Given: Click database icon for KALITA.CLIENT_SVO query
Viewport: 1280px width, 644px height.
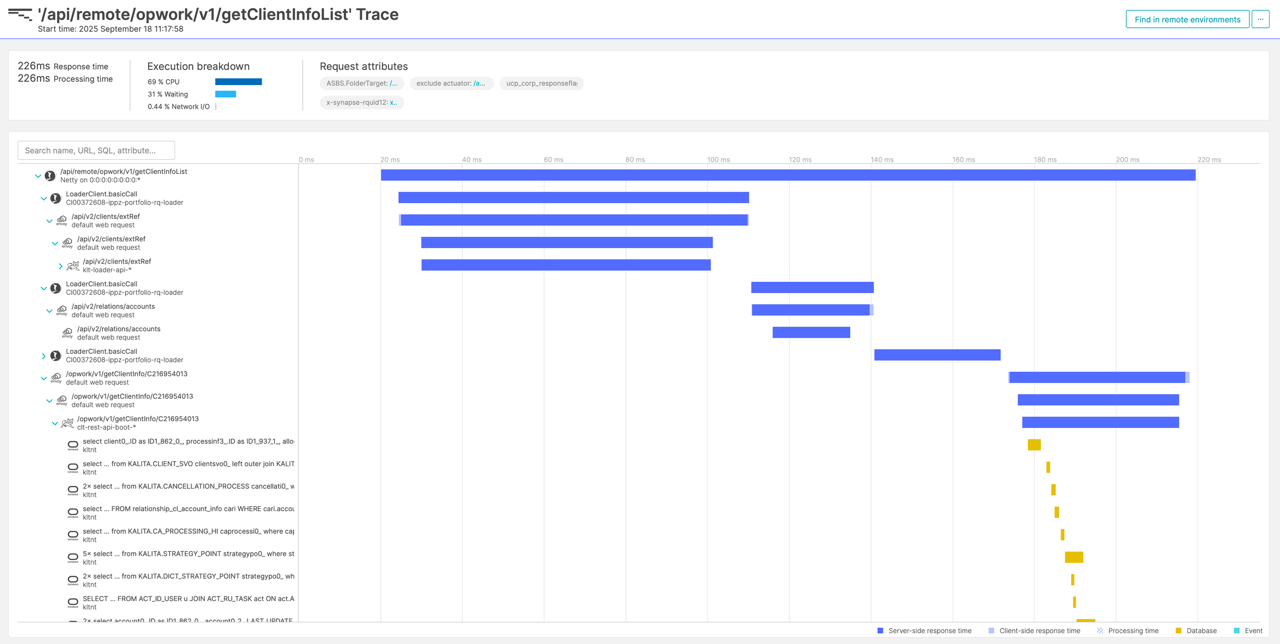Looking at the screenshot, I should pyautogui.click(x=73, y=468).
